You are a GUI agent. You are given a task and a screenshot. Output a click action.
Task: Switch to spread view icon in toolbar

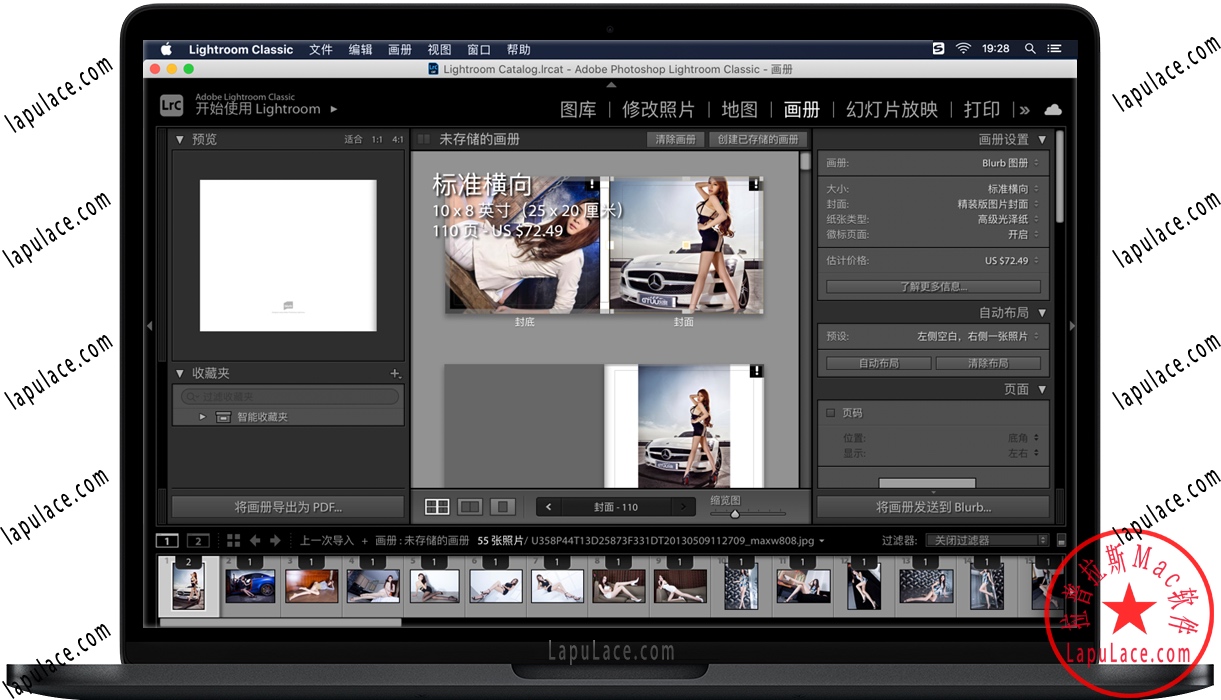(470, 506)
